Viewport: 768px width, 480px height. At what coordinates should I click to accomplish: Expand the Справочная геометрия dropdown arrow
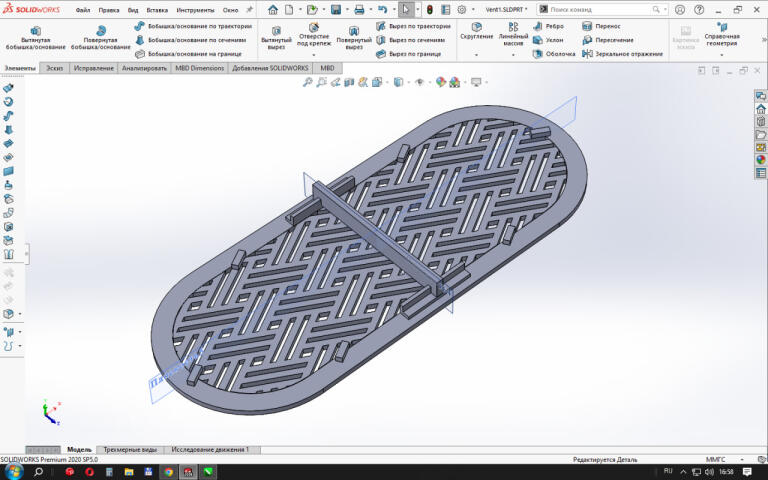(721, 55)
